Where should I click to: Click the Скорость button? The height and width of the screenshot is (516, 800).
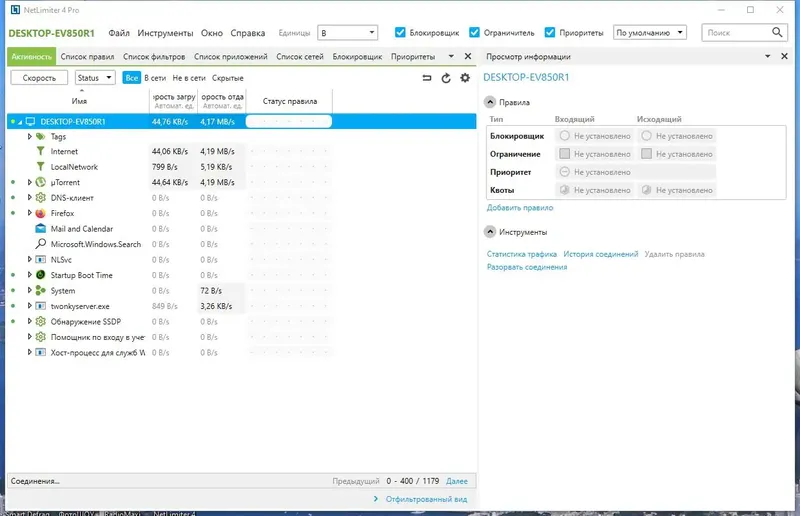[x=39, y=78]
